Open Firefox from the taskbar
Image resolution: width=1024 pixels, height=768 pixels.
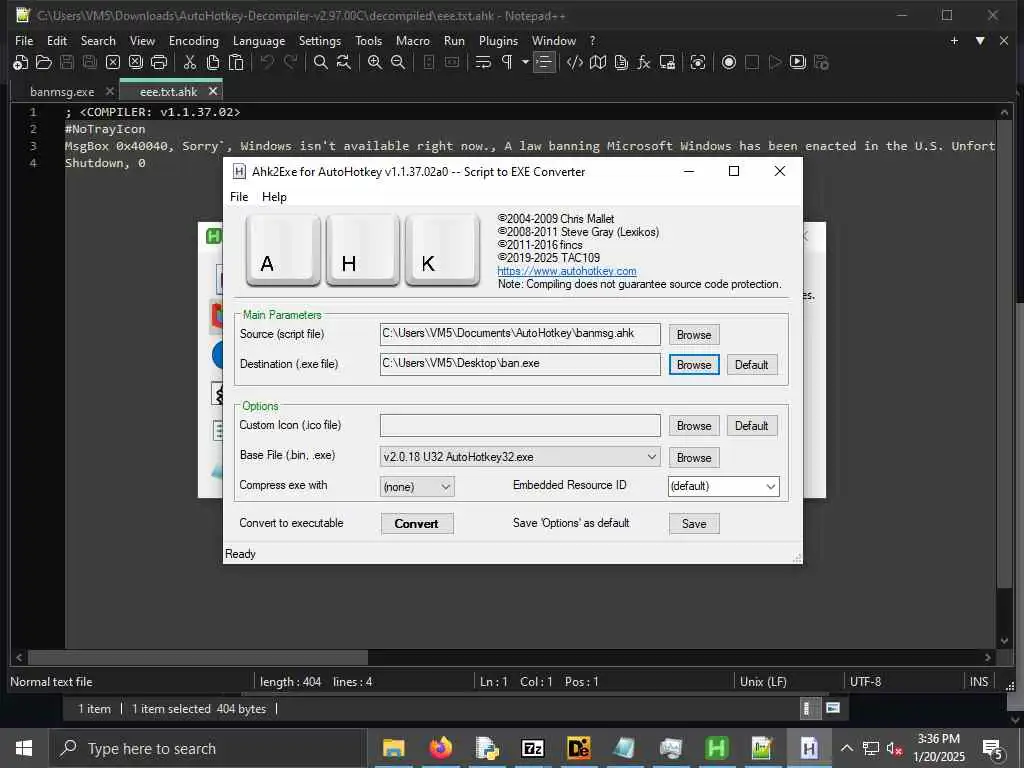[440, 748]
